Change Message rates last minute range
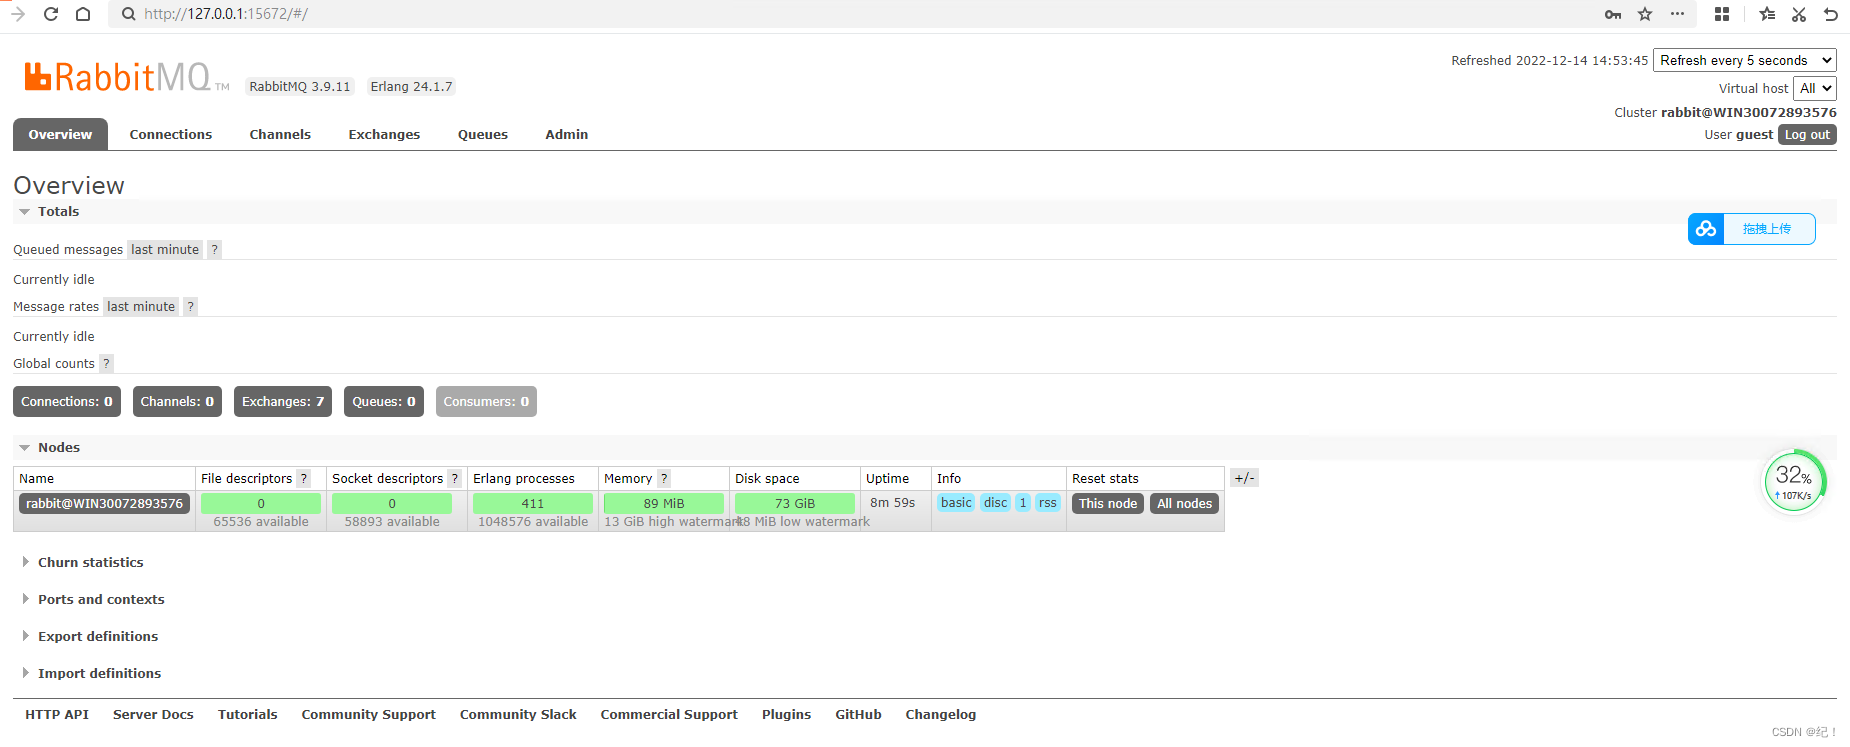This screenshot has height=747, width=1850. [x=141, y=307]
